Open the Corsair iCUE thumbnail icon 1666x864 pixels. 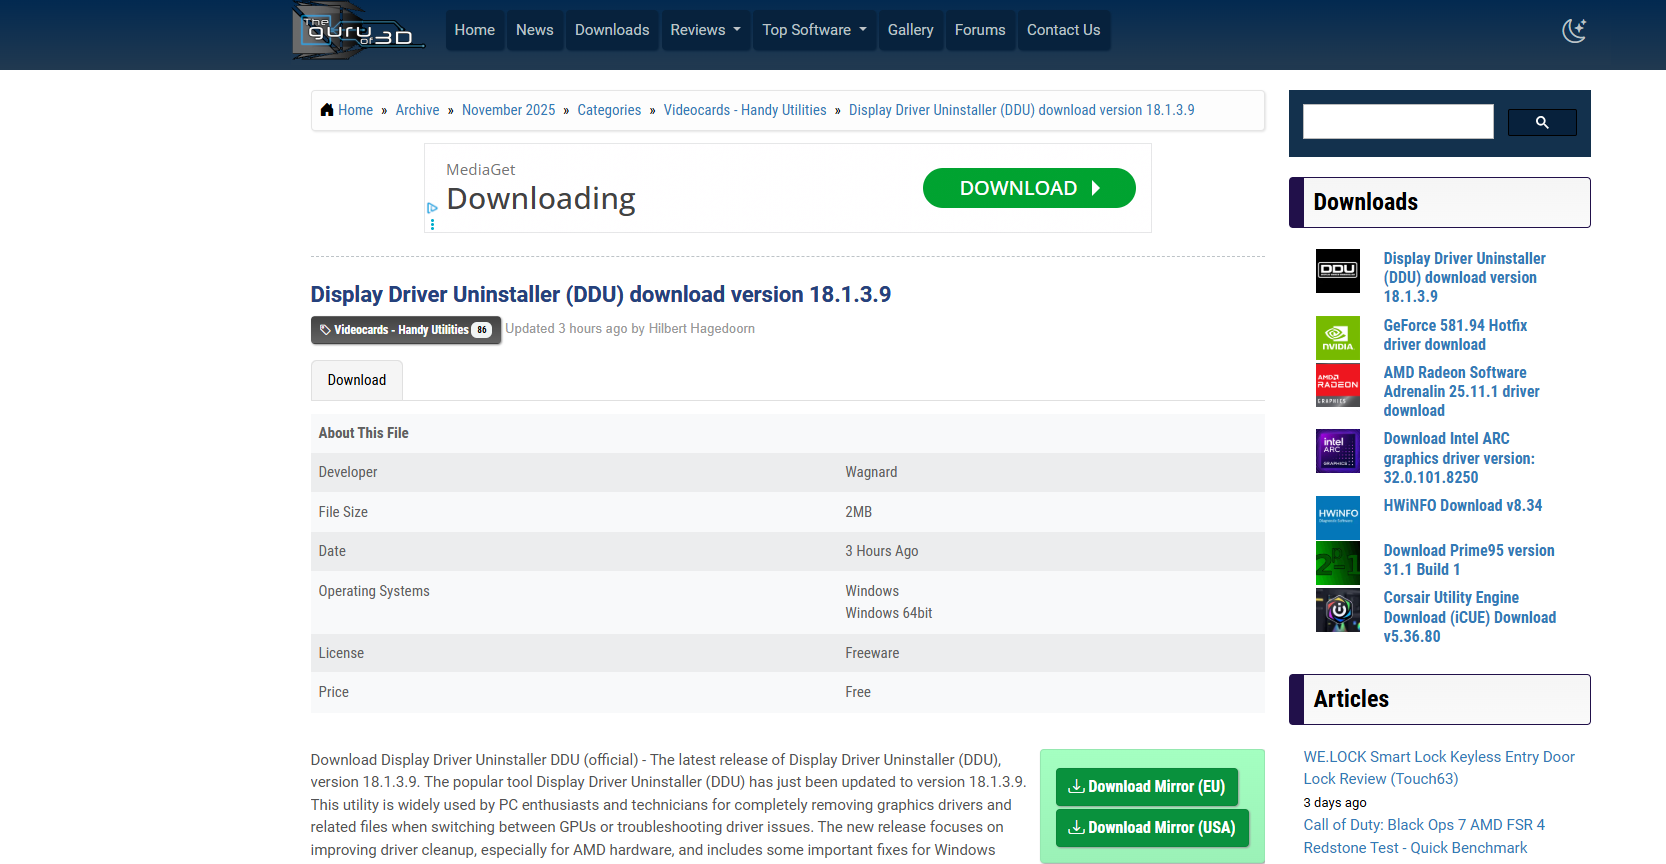click(x=1338, y=610)
